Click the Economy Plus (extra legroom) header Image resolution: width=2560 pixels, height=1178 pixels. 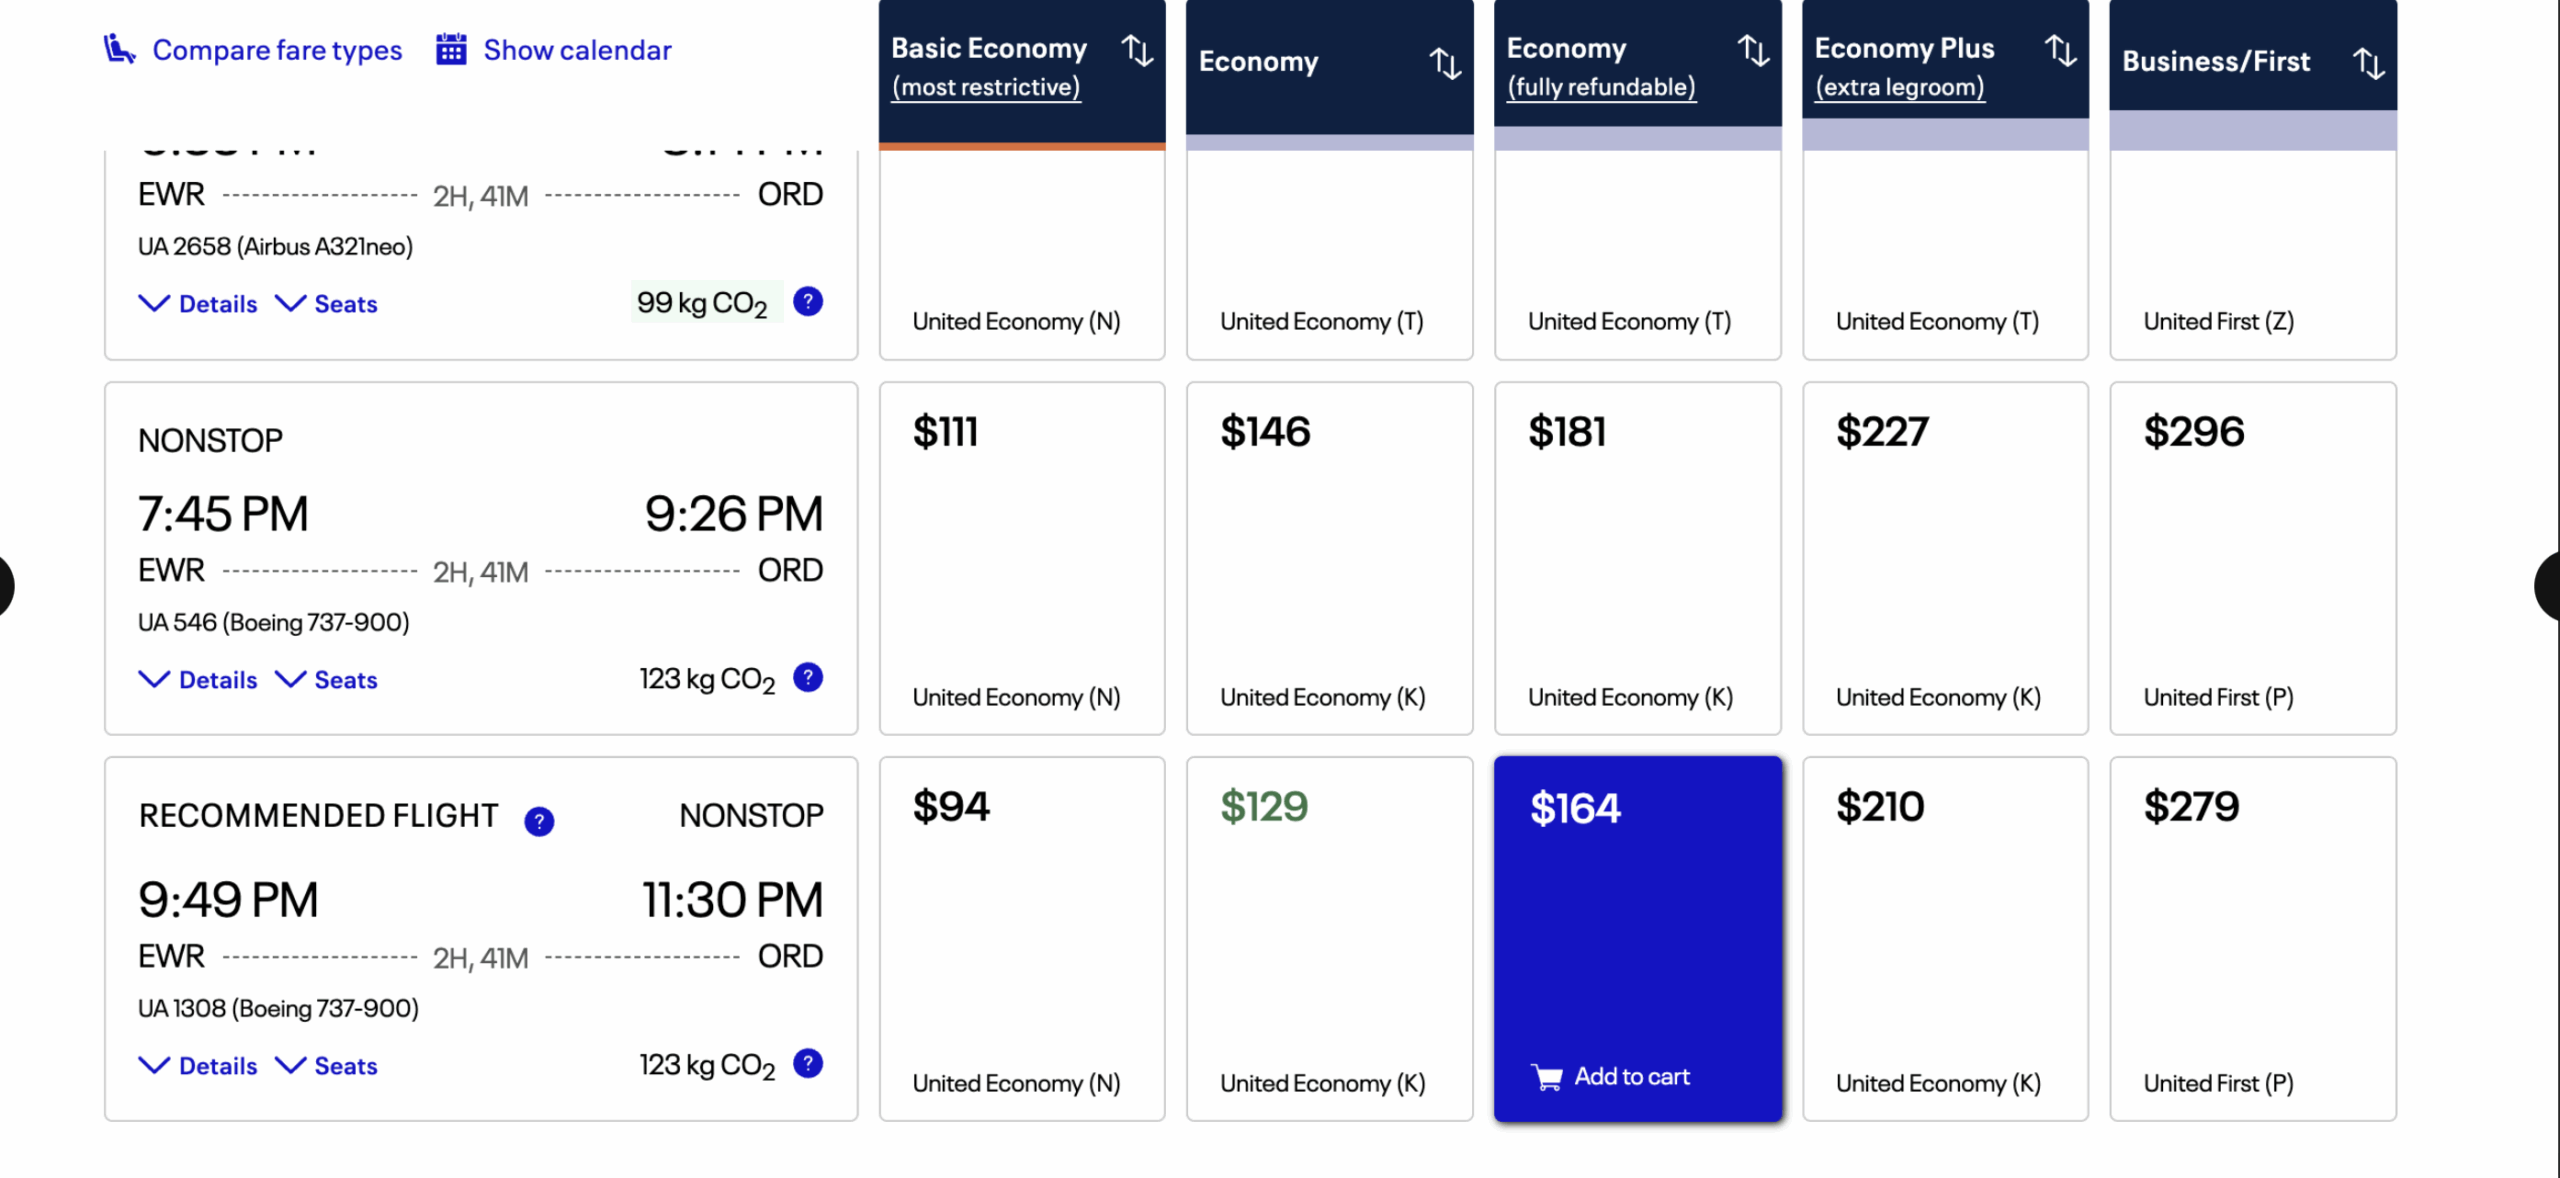[x=1904, y=66]
